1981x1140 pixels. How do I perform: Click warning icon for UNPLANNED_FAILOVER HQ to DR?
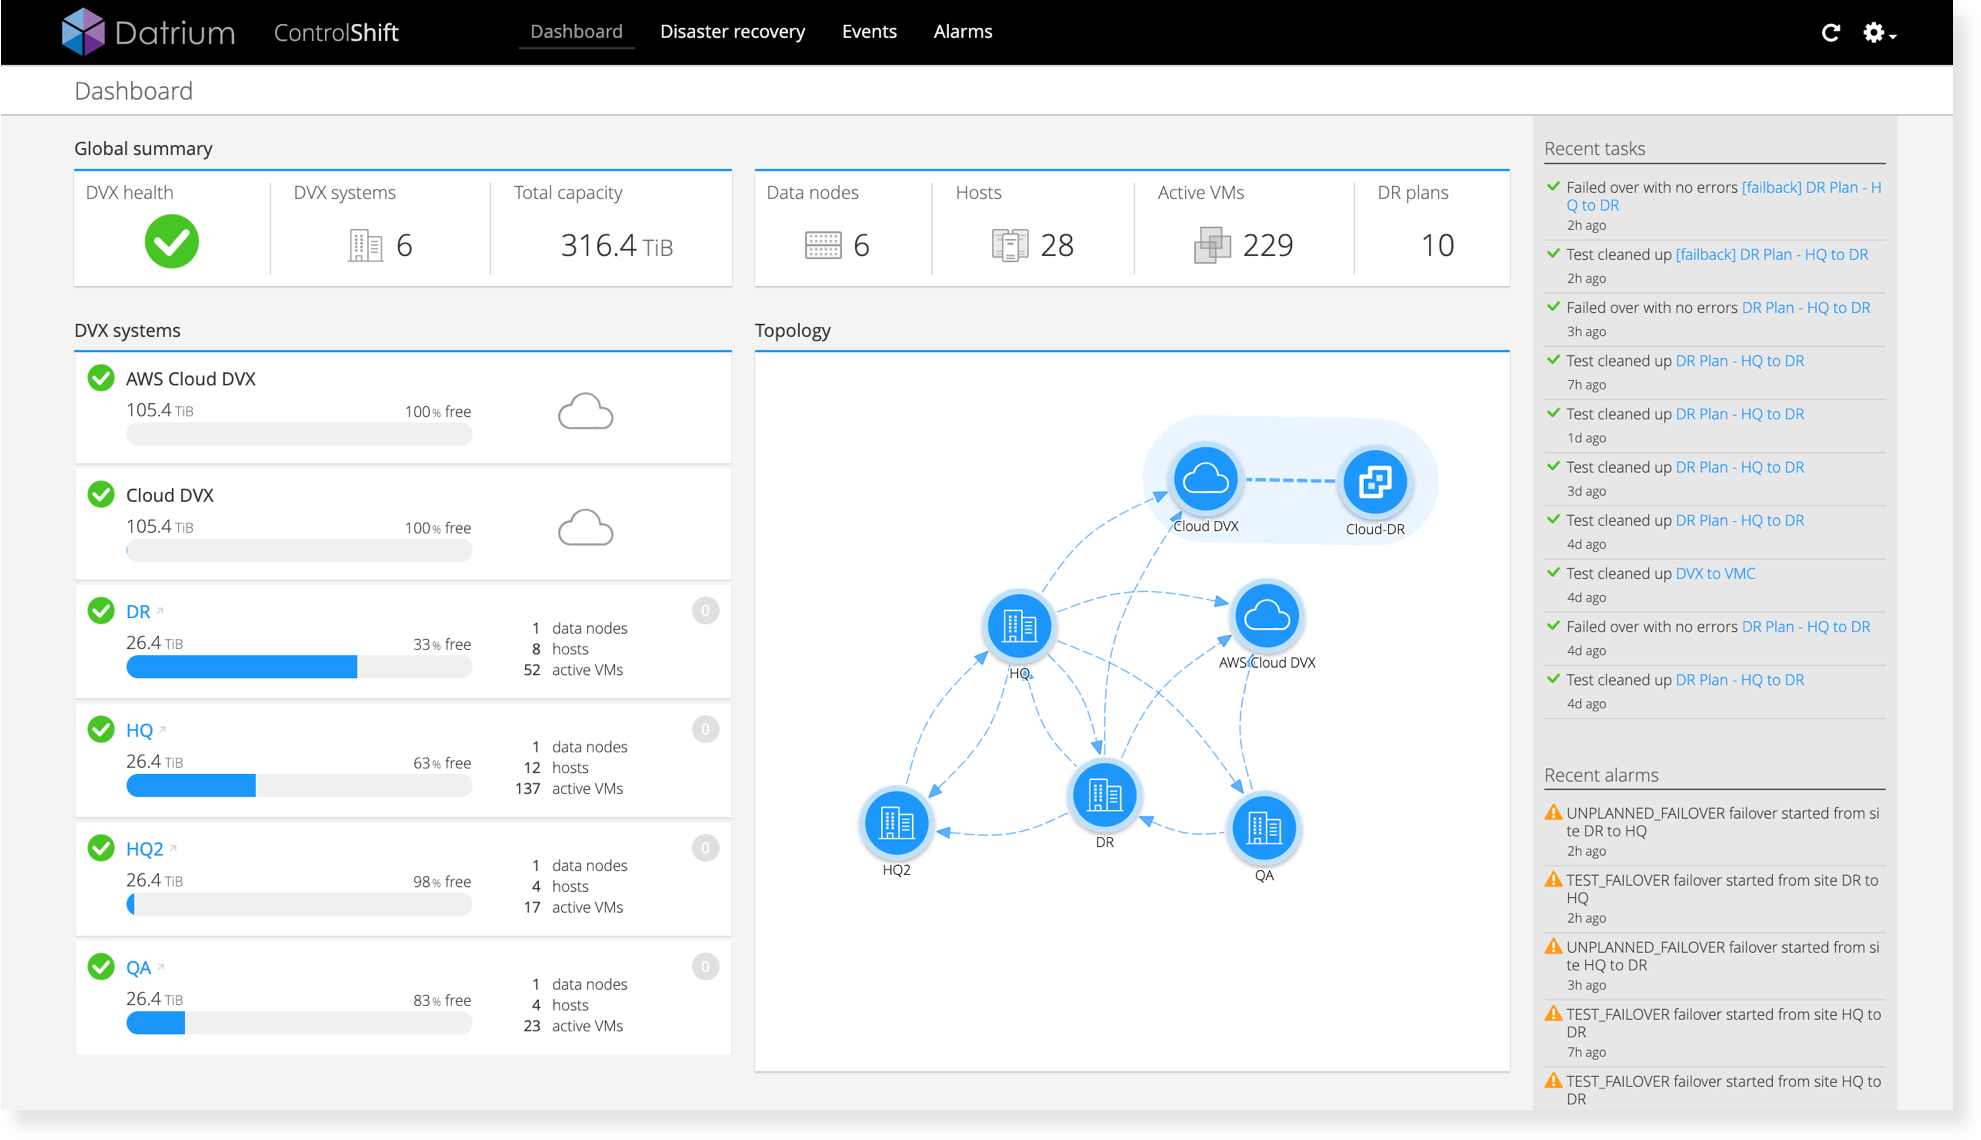pyautogui.click(x=1553, y=947)
